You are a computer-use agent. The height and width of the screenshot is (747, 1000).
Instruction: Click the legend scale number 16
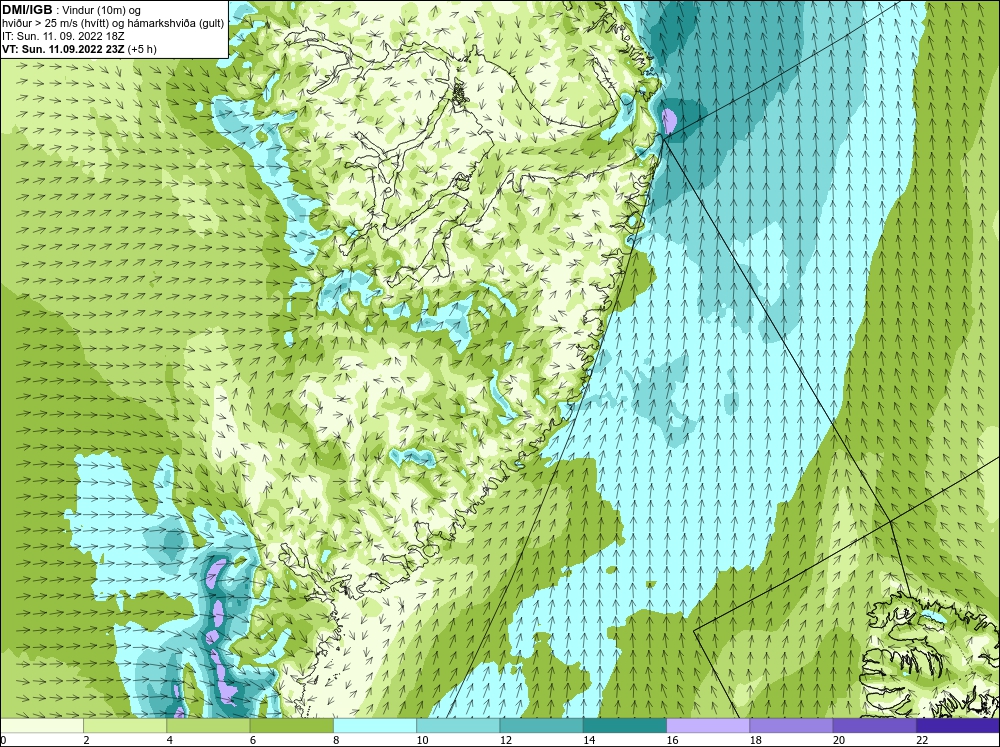tap(672, 740)
